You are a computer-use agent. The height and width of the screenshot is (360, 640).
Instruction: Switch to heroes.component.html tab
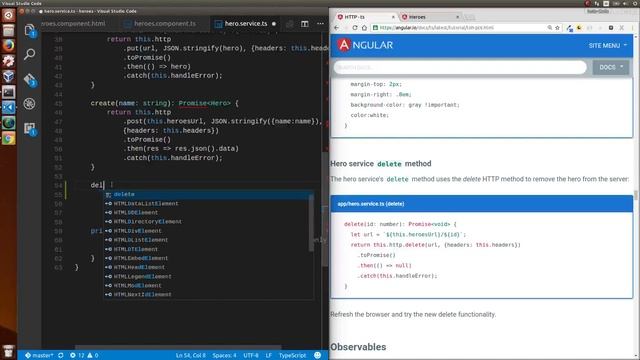pos(73,24)
